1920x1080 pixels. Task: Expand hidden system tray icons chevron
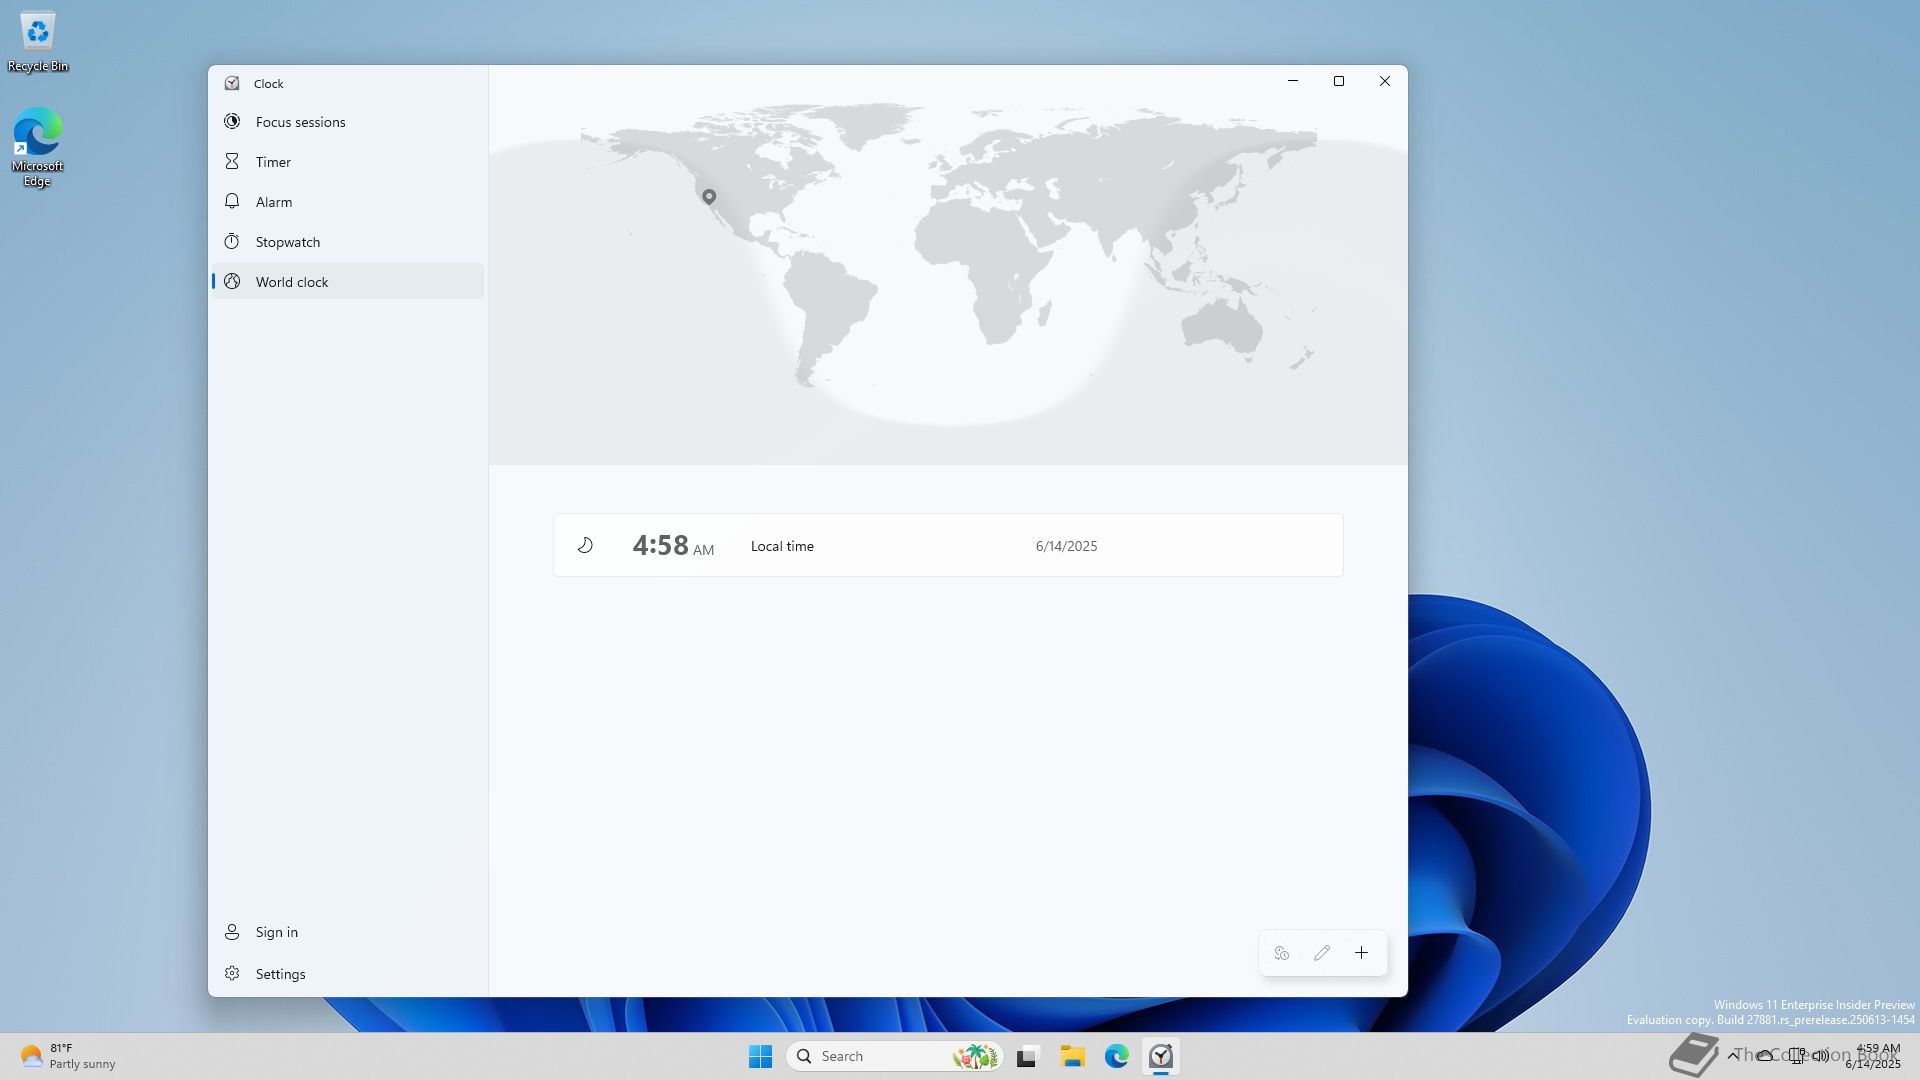pyautogui.click(x=1732, y=1056)
